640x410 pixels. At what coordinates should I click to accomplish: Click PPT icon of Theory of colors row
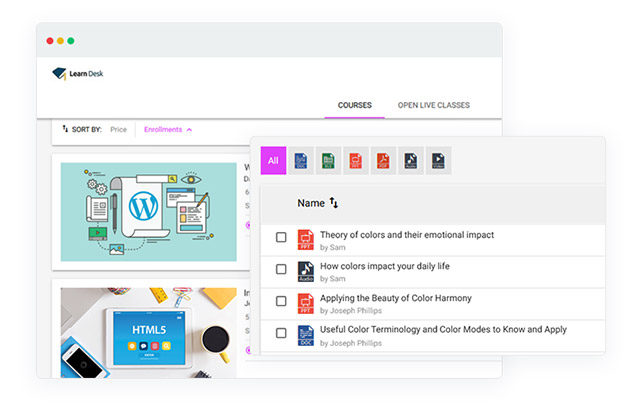pos(306,240)
